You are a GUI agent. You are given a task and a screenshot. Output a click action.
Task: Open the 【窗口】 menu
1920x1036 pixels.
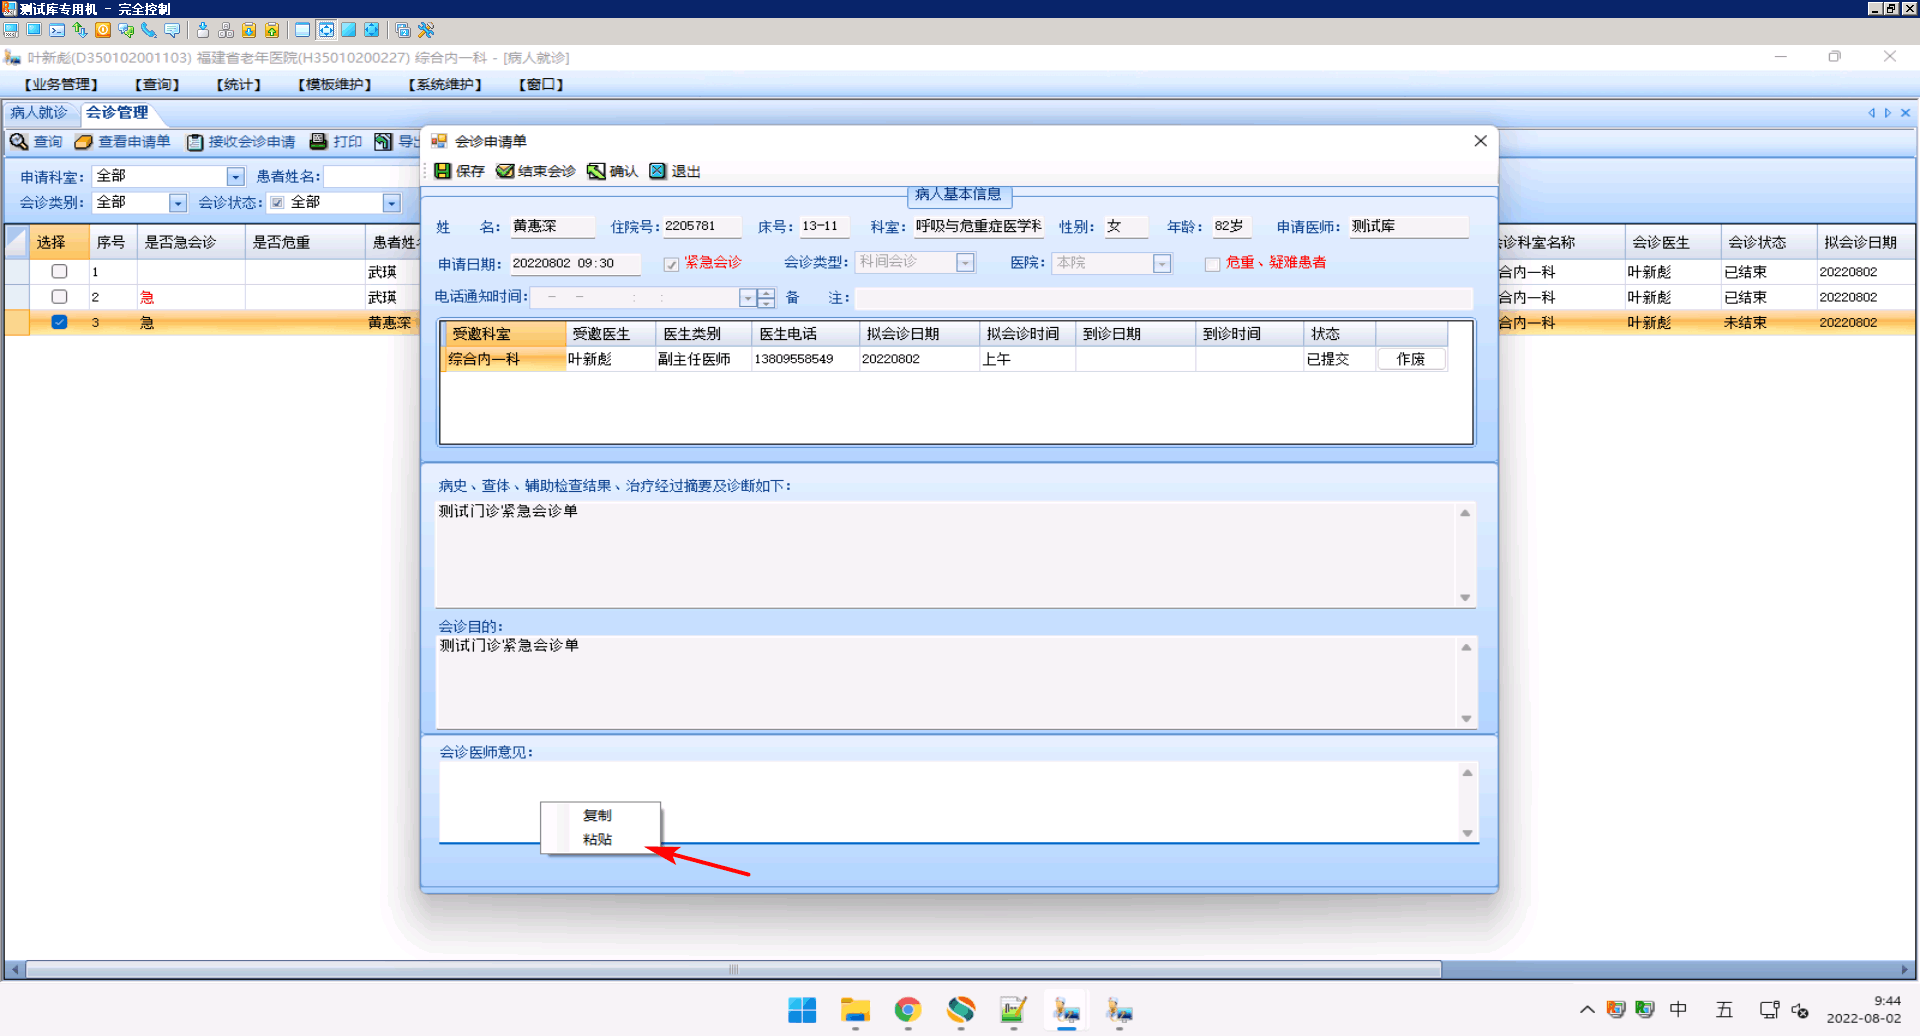coord(541,84)
